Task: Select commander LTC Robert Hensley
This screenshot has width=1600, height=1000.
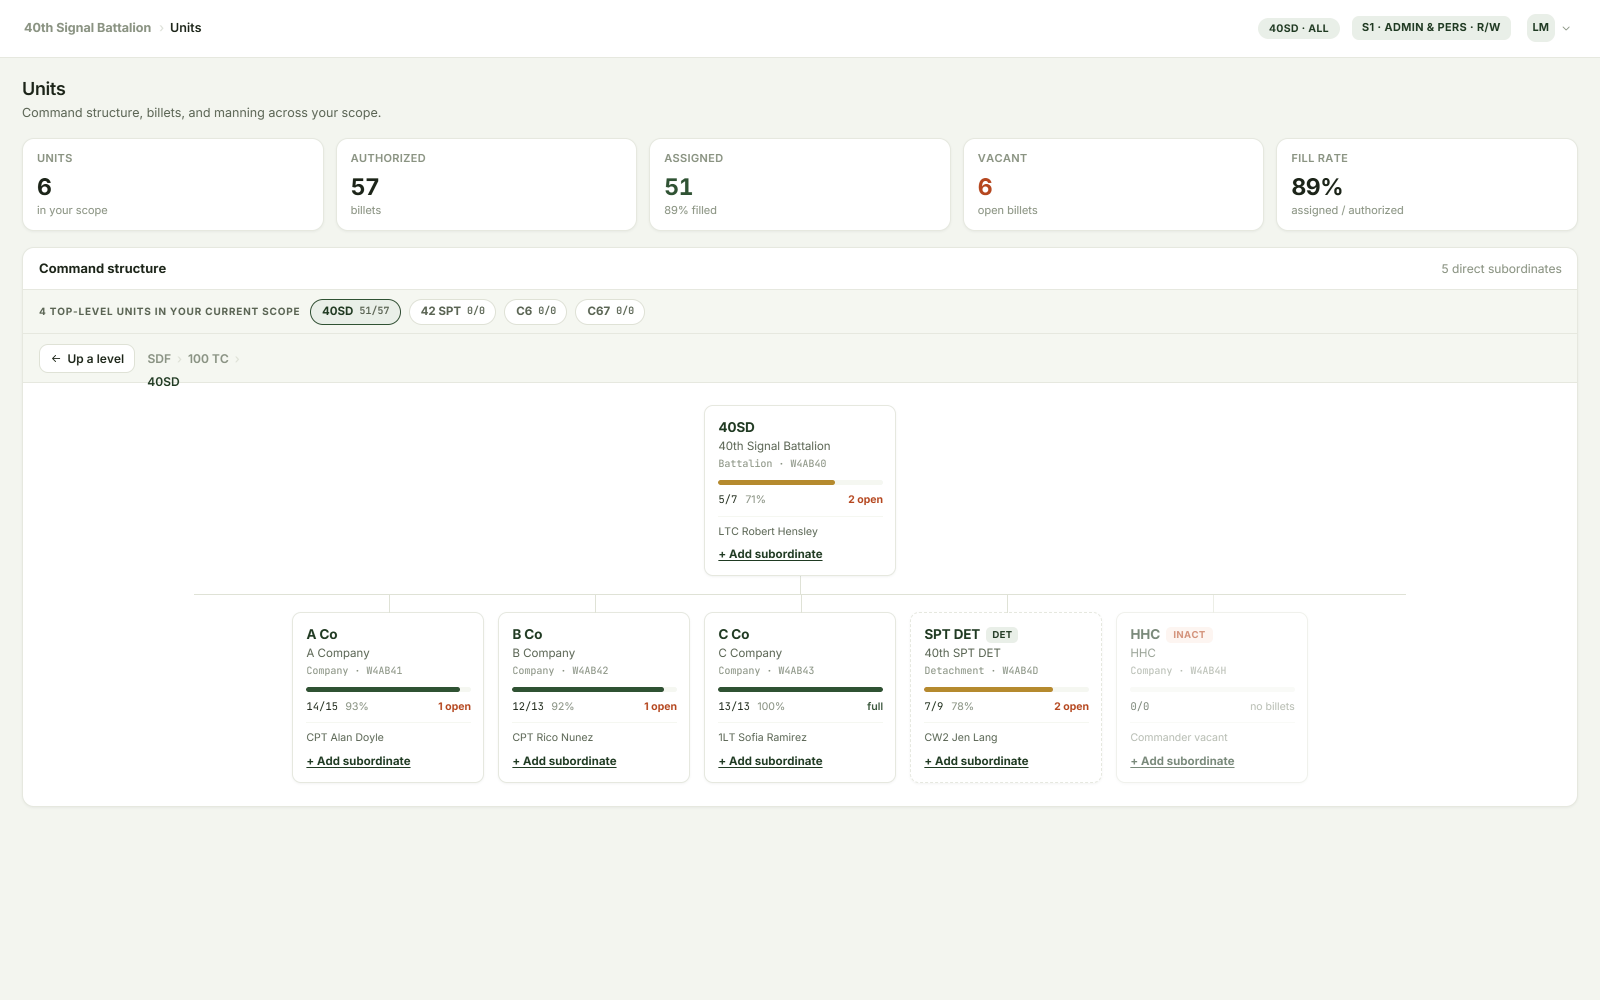Action: 768,532
